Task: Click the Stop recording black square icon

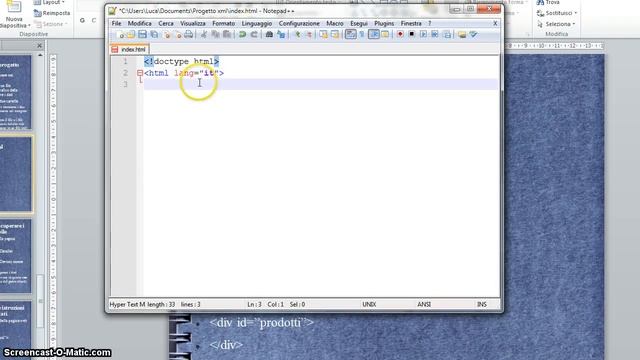Action: click(x=411, y=34)
